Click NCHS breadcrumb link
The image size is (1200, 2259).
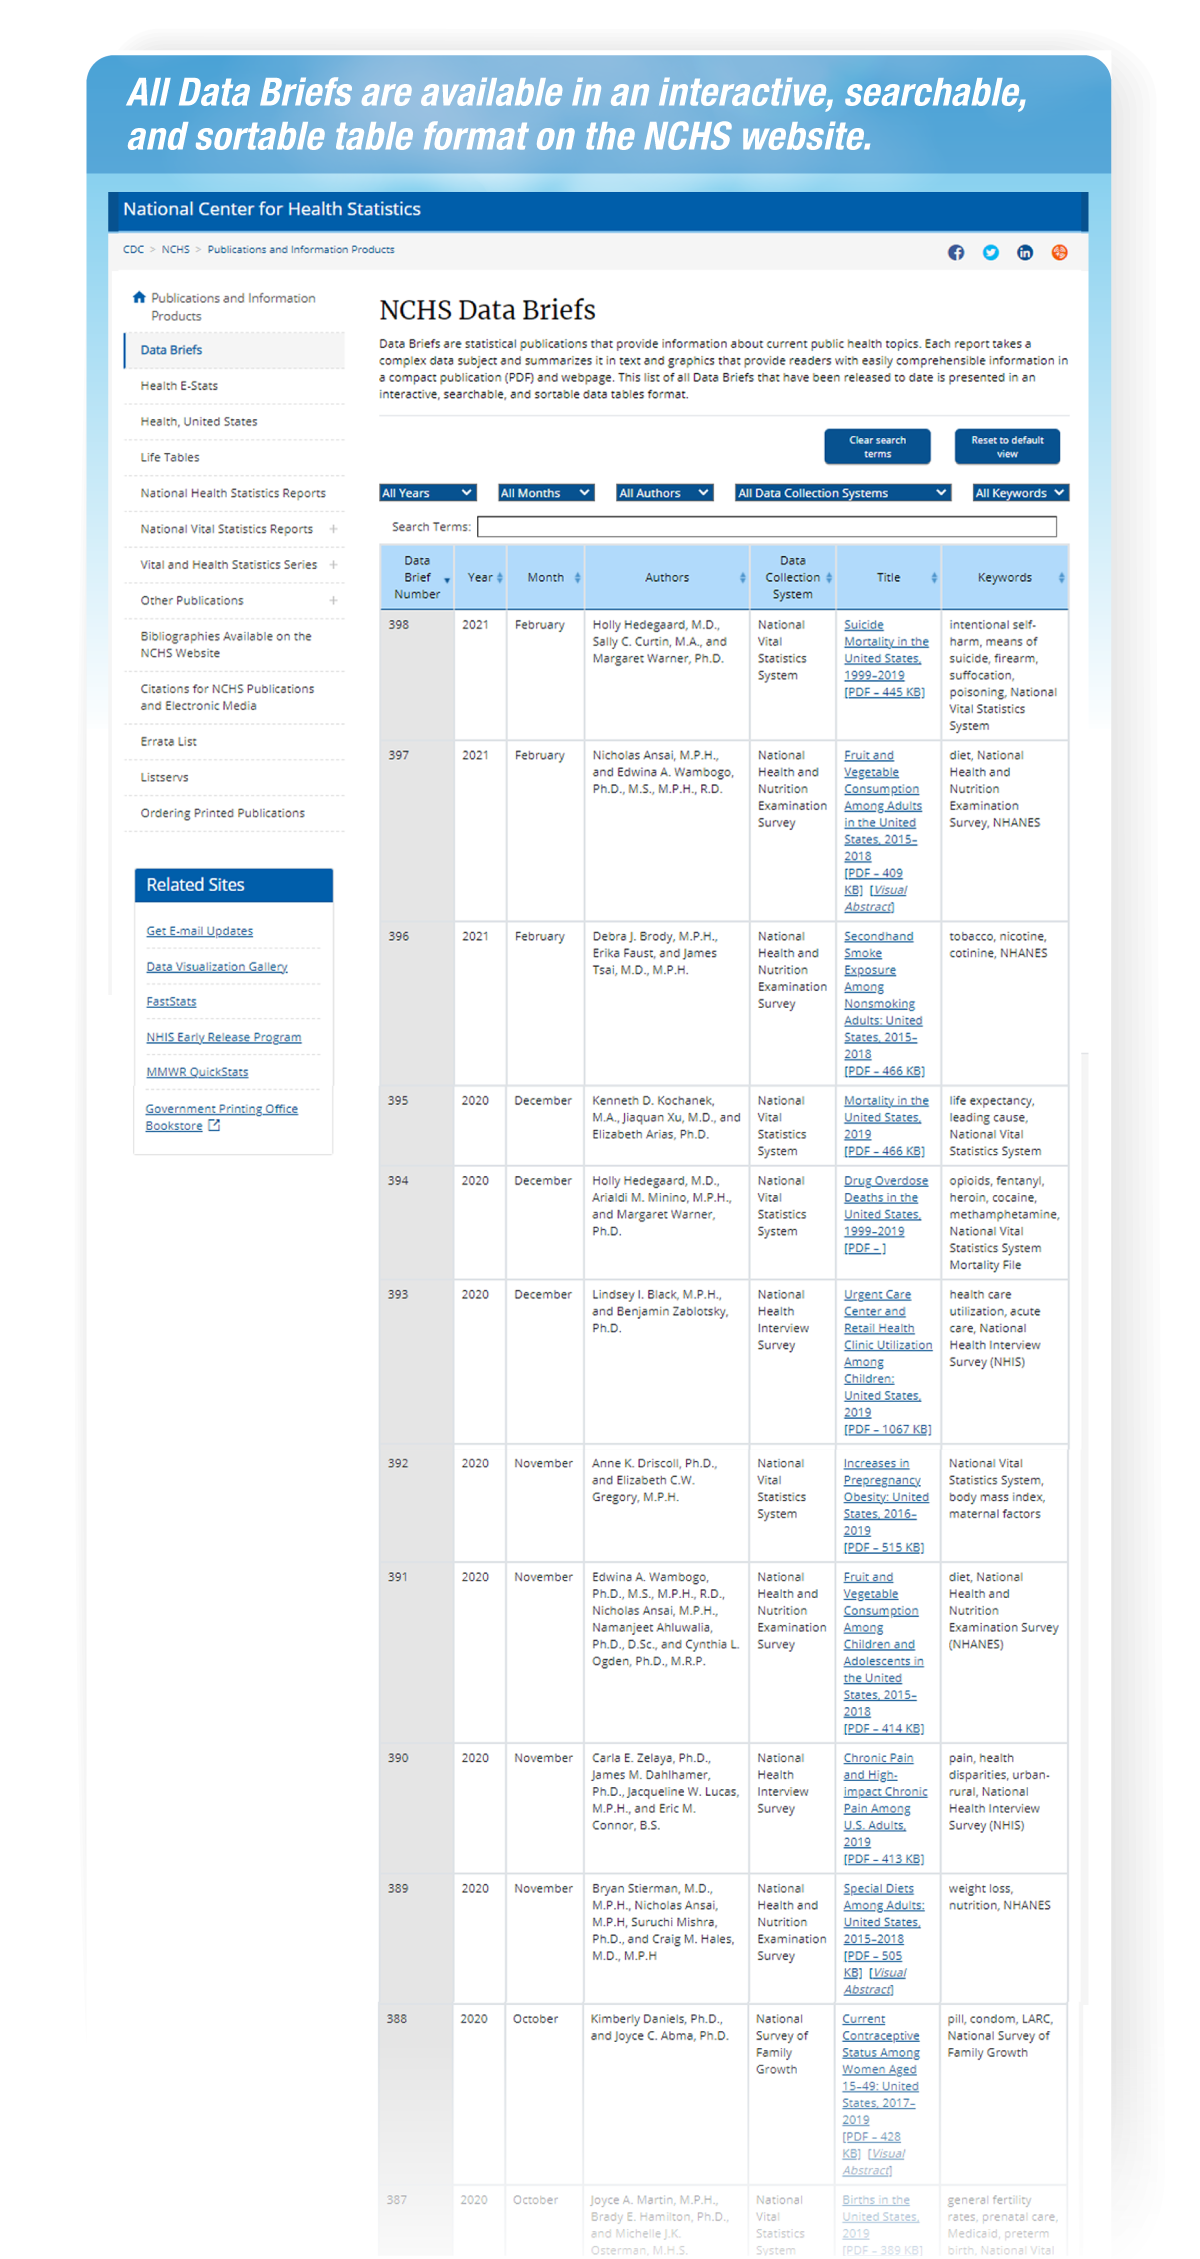coord(175,249)
